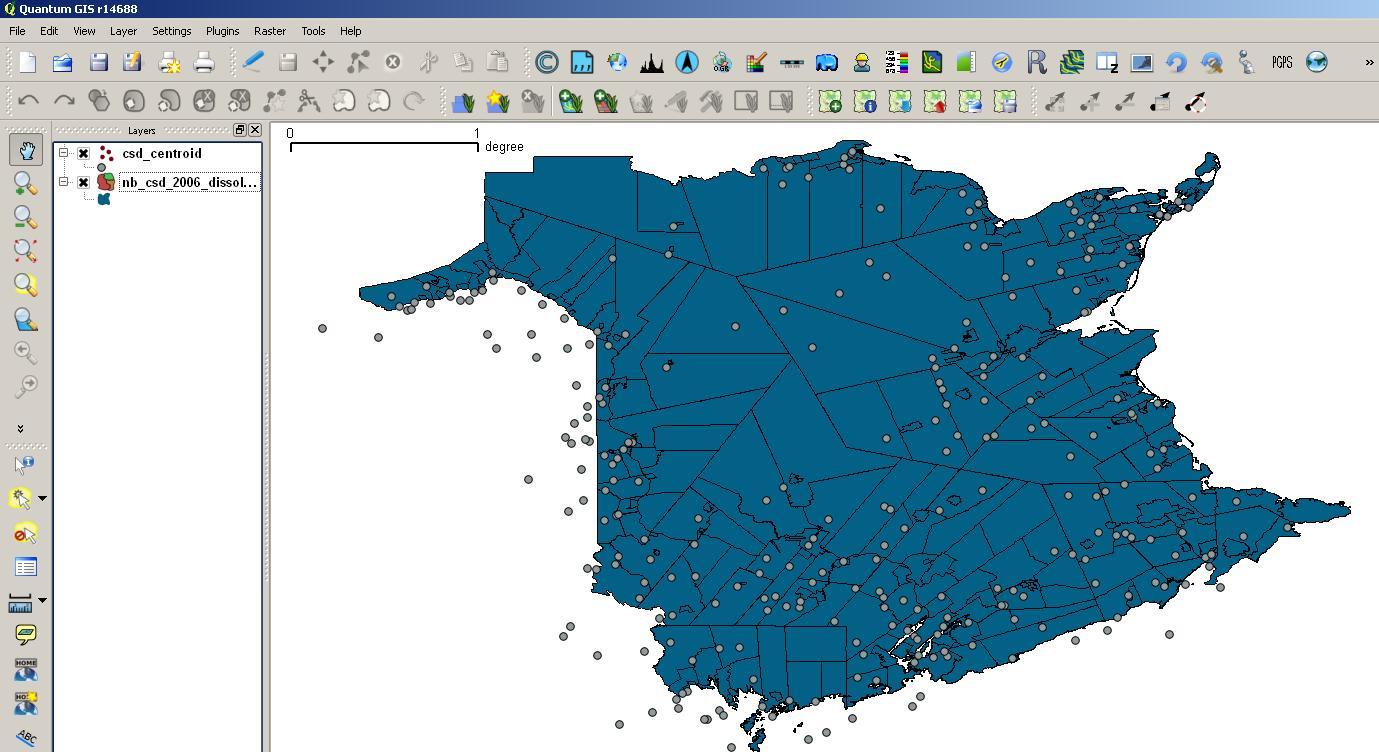Click the Copyright Label plugin icon
Image resolution: width=1379 pixels, height=752 pixels.
547,62
